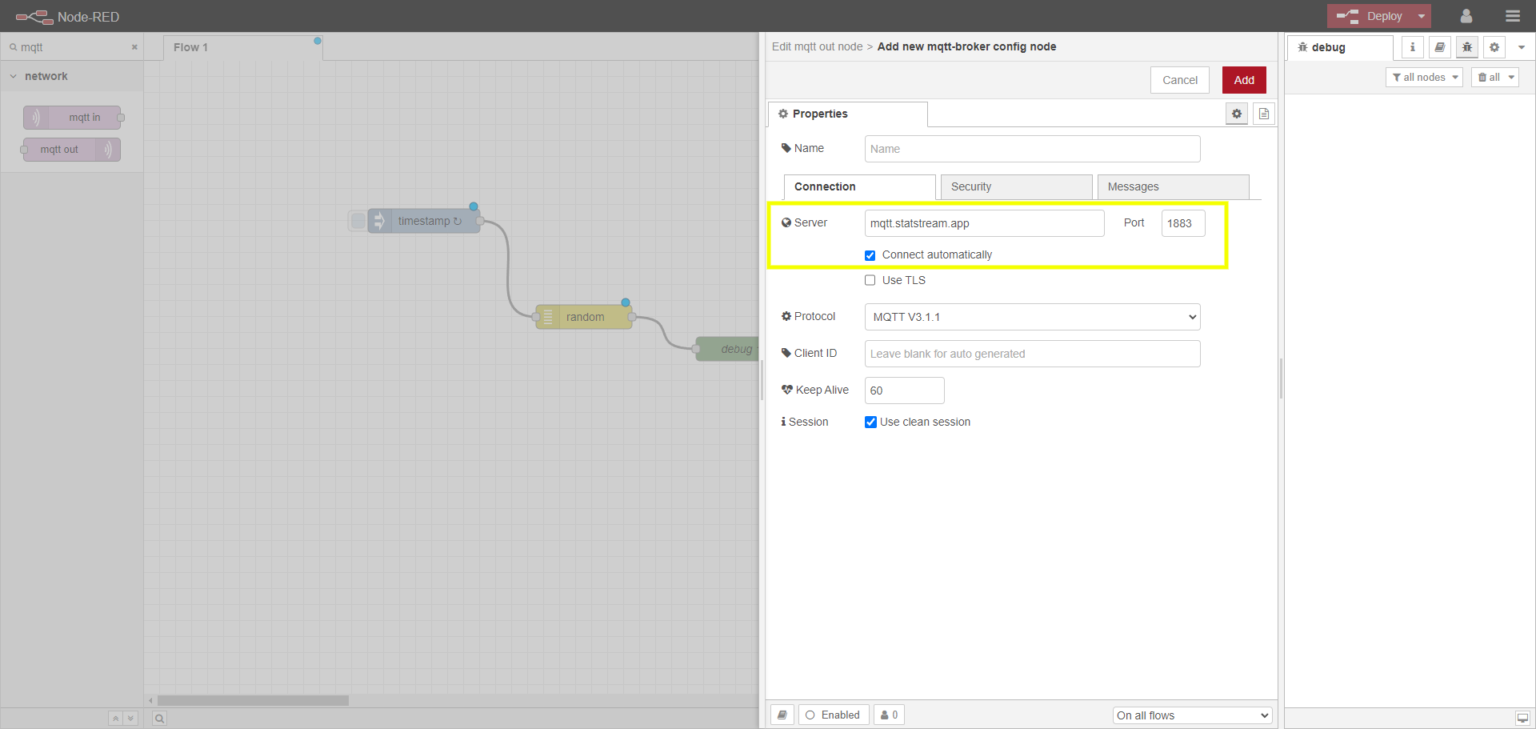Screen dimensions: 1536x729
Task: Click the node settings gear icon beside Properties
Action: [x=1237, y=114]
